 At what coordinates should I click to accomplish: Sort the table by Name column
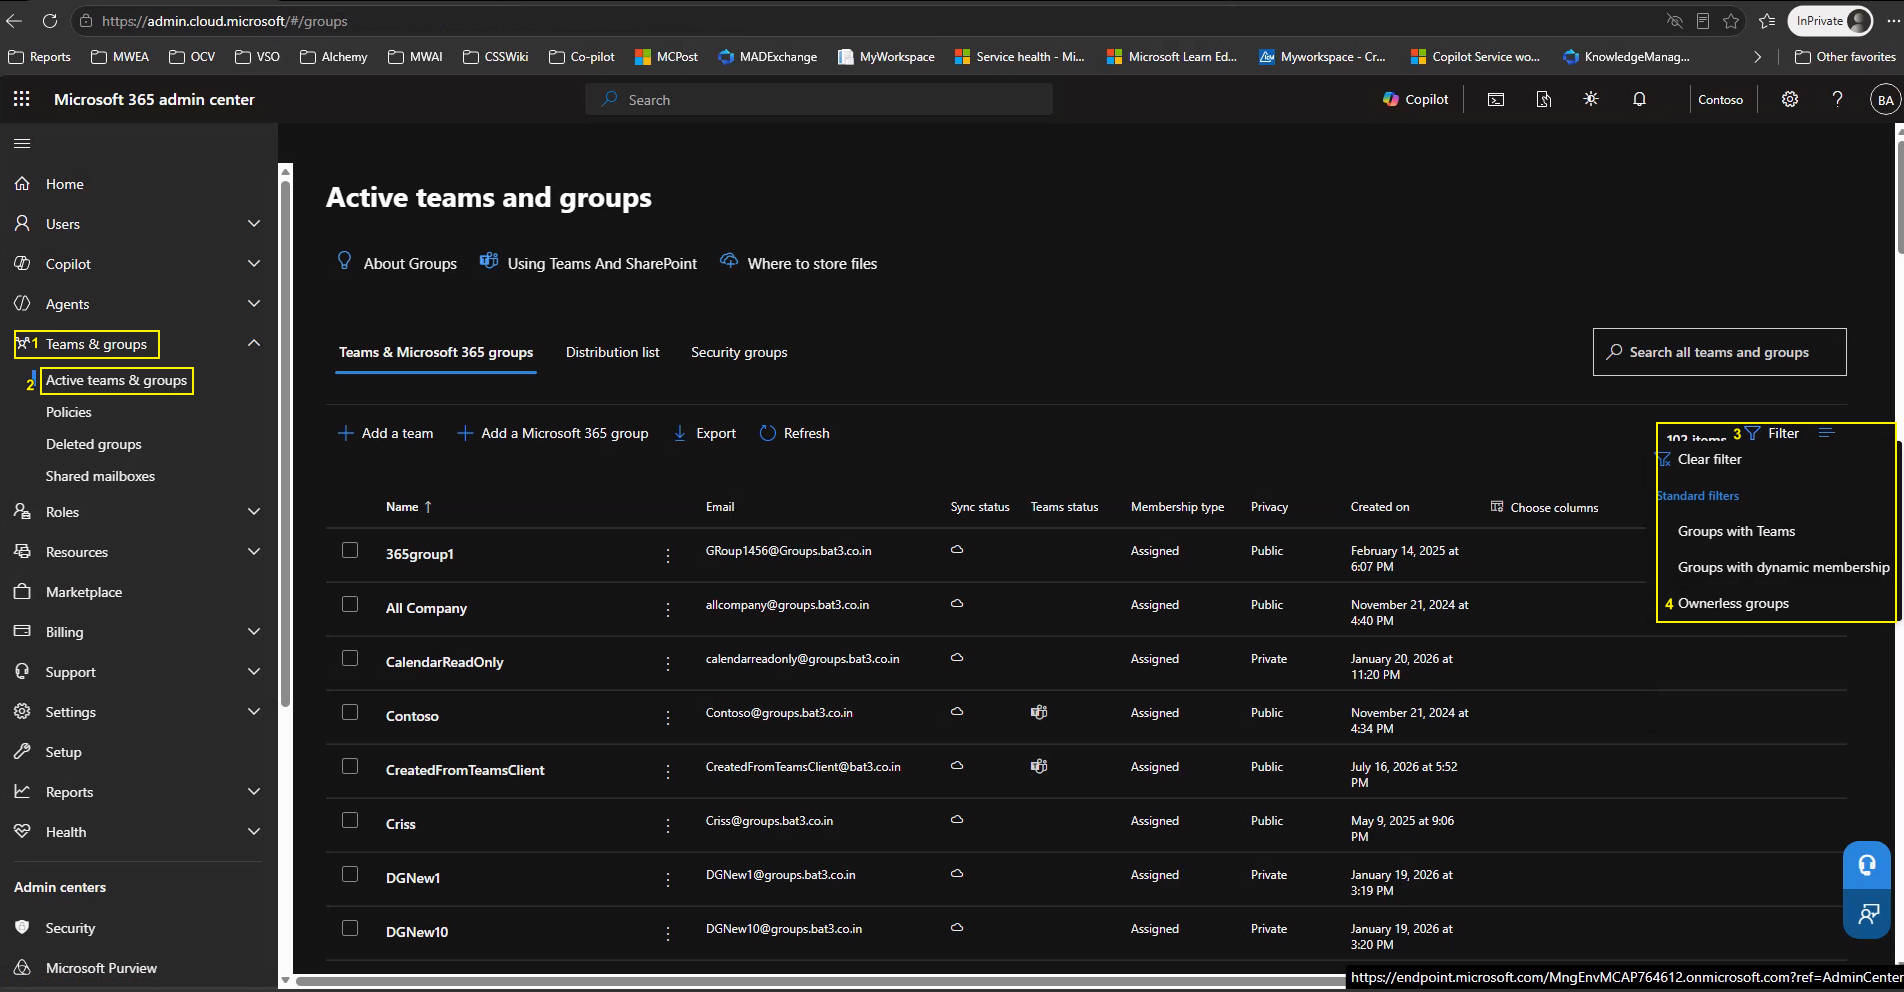(x=409, y=507)
